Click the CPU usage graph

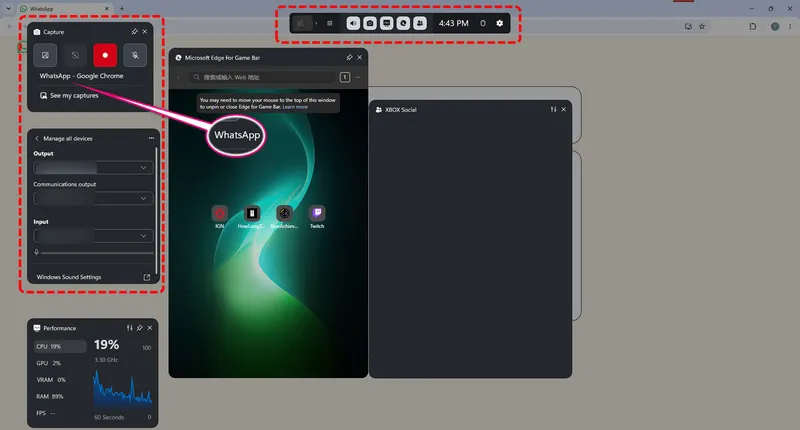pyautogui.click(x=122, y=389)
